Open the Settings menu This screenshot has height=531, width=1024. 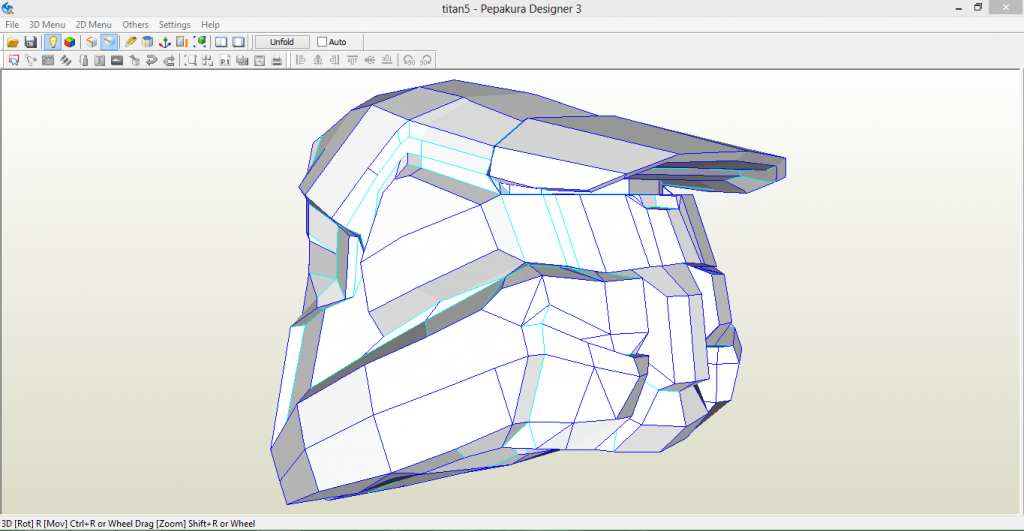pyautogui.click(x=174, y=24)
